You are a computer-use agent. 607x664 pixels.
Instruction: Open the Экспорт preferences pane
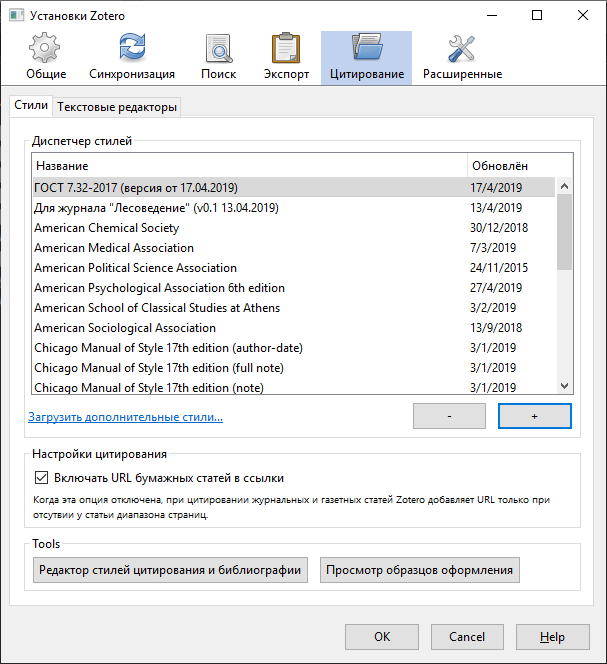point(286,58)
